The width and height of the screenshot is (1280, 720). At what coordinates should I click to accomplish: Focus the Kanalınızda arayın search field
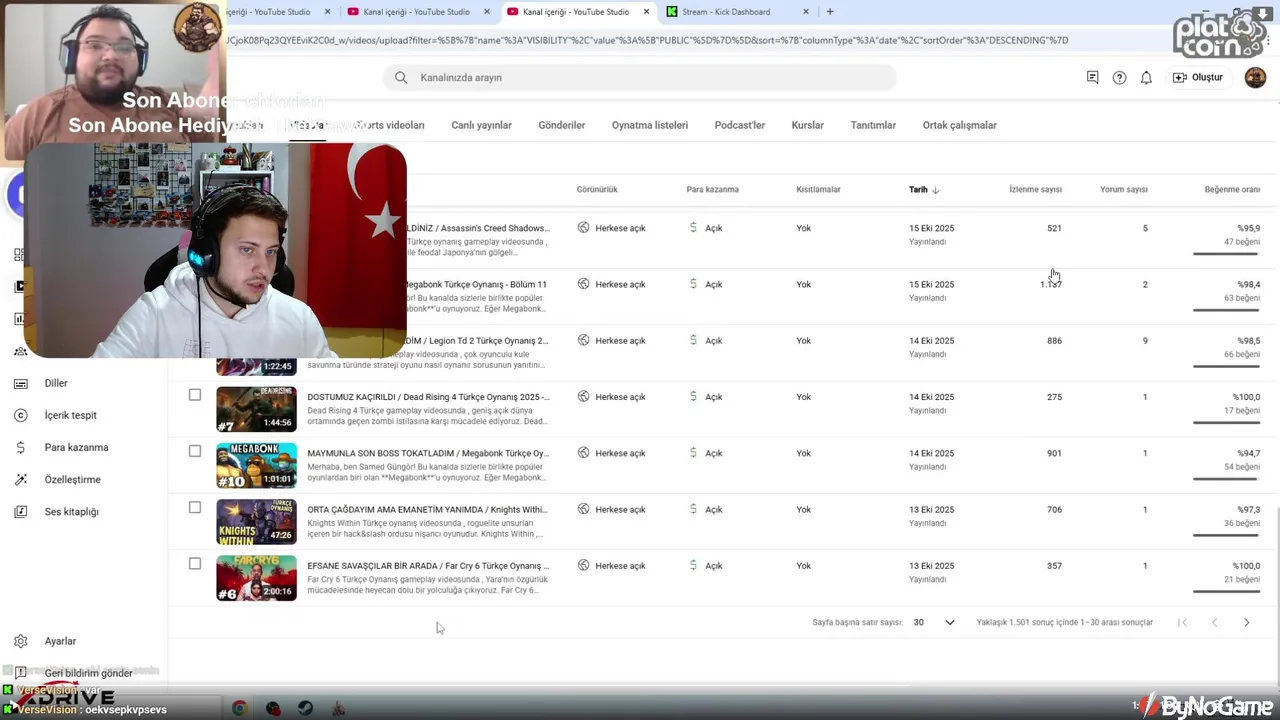640,77
